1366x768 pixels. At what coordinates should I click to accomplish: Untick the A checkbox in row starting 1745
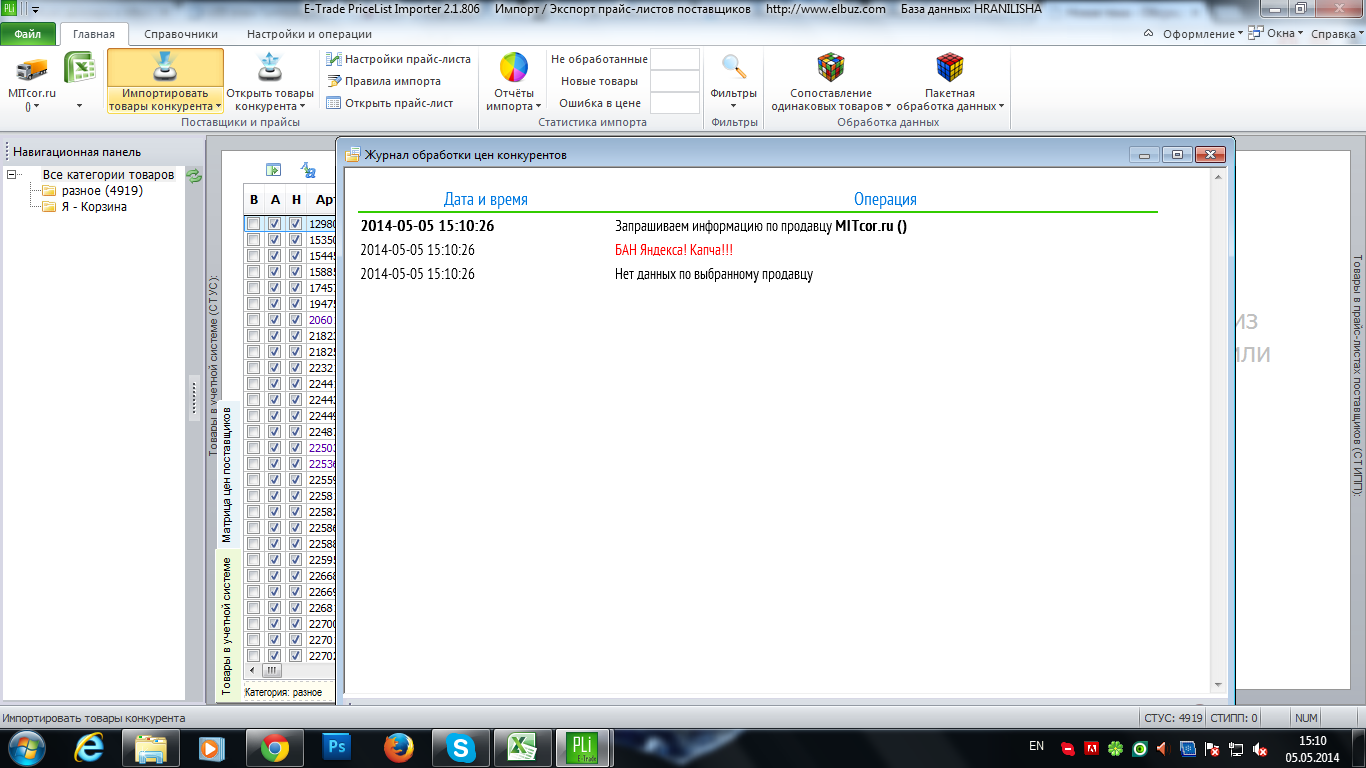click(x=274, y=289)
